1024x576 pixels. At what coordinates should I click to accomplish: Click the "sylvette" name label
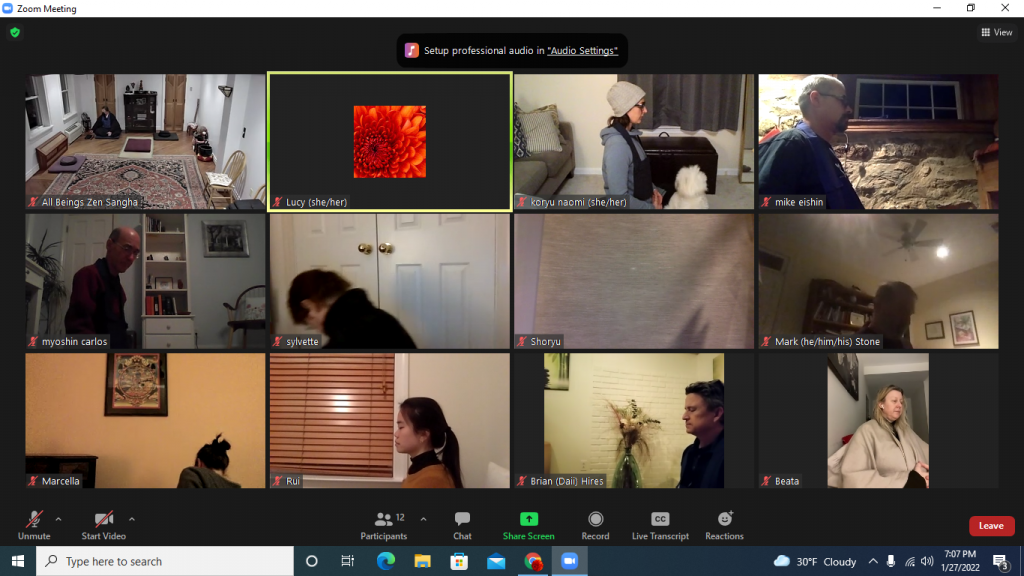[x=302, y=342]
